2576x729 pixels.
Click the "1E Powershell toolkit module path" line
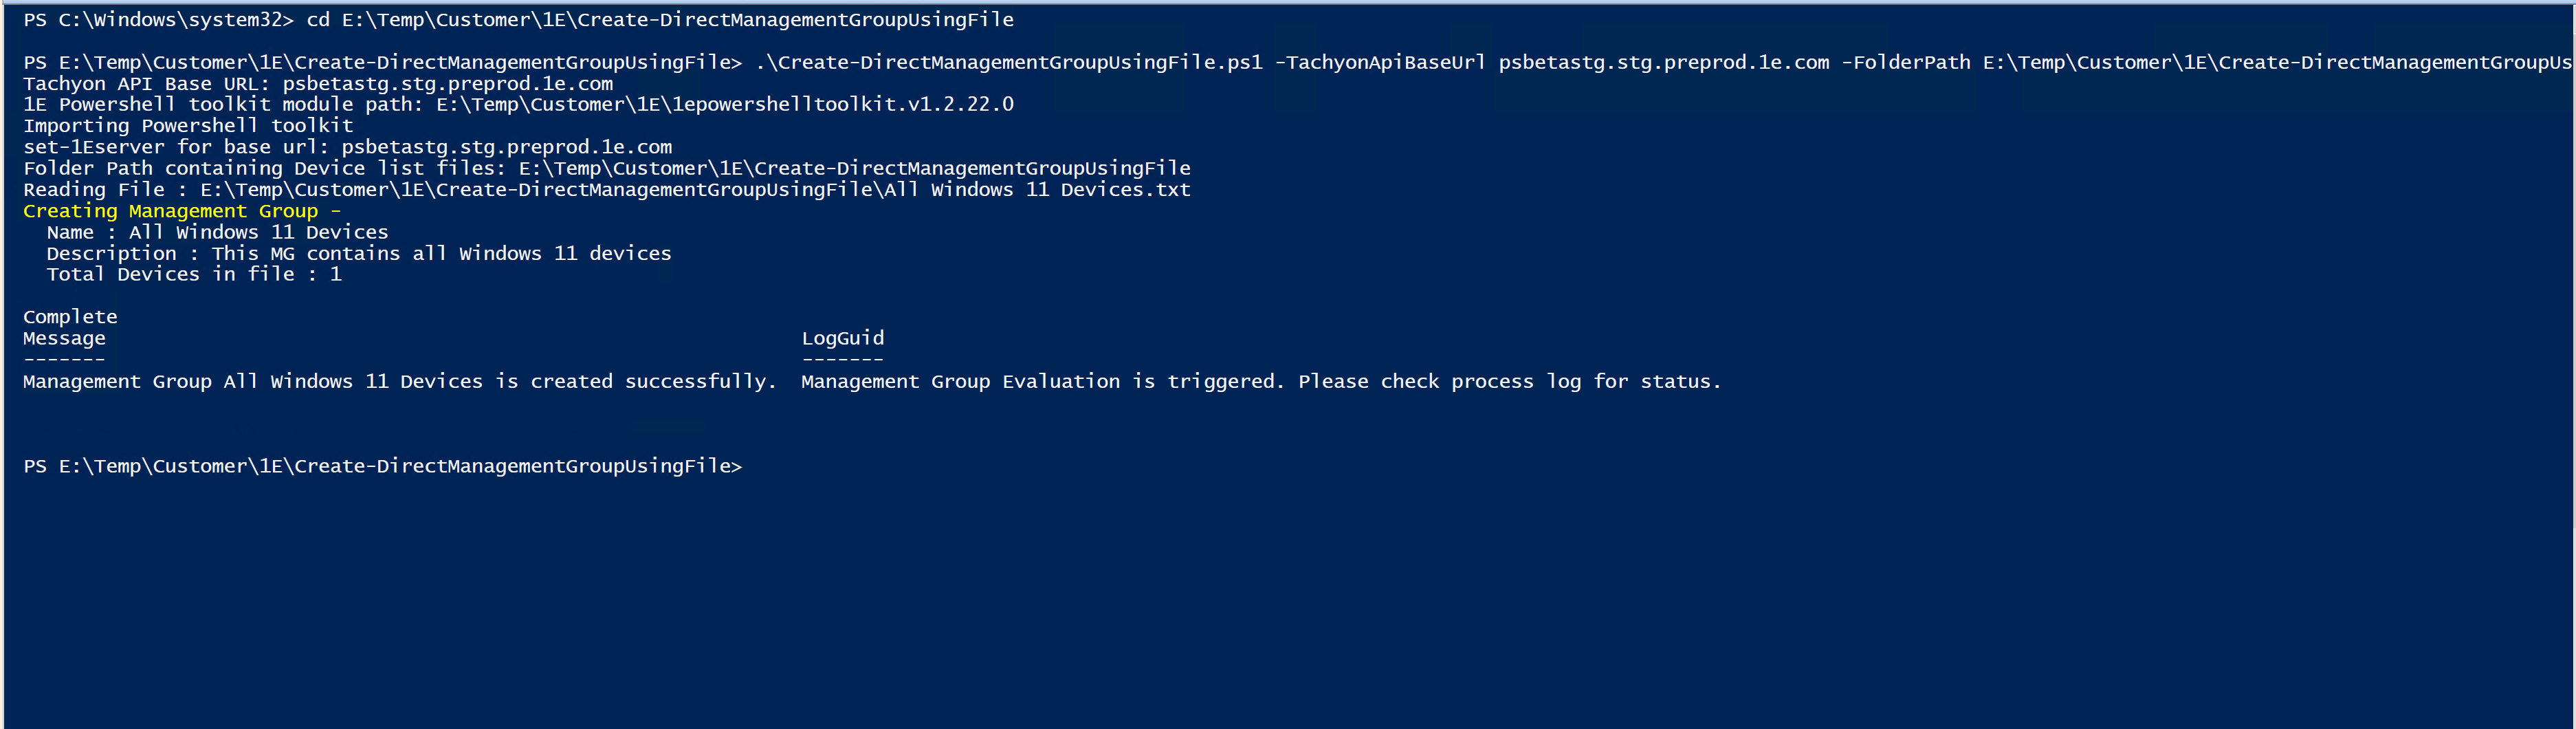[x=518, y=104]
